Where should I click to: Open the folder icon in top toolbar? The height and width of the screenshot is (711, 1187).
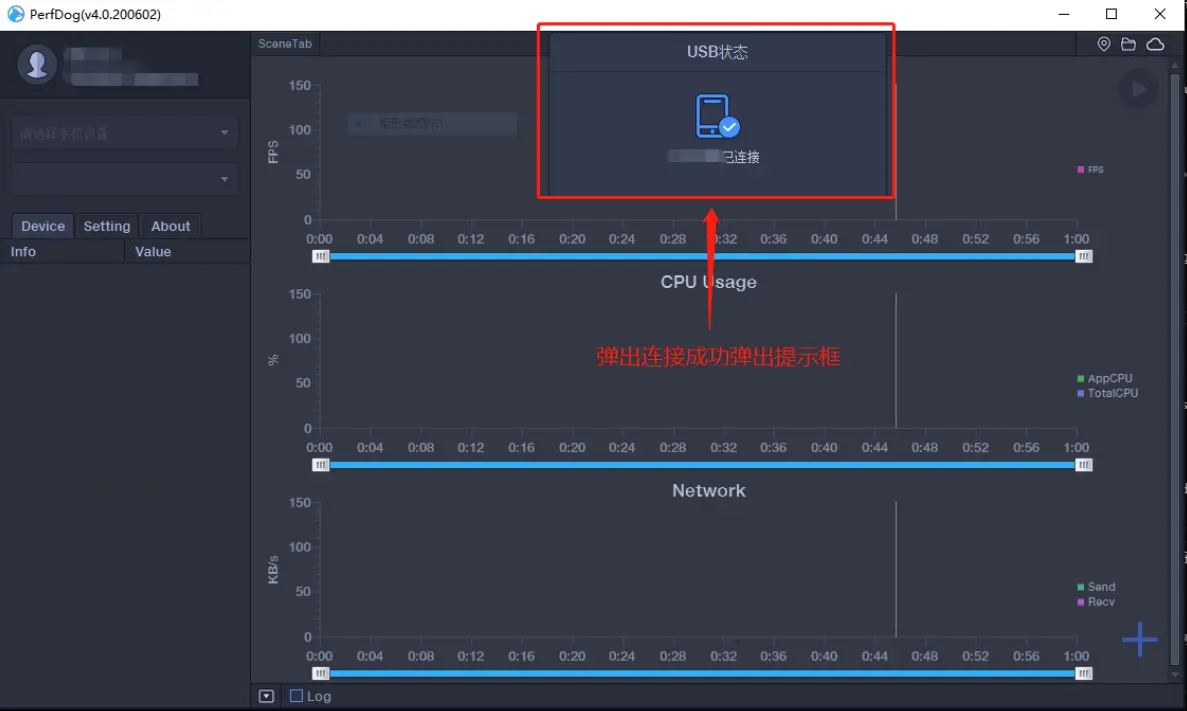[1128, 44]
